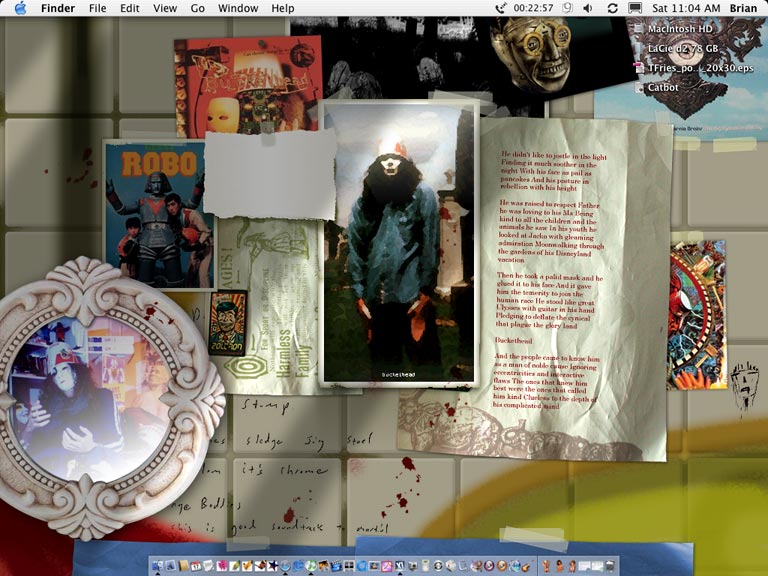Click the phone status icon in menu bar
This screenshot has height=576, width=768.
501,8
